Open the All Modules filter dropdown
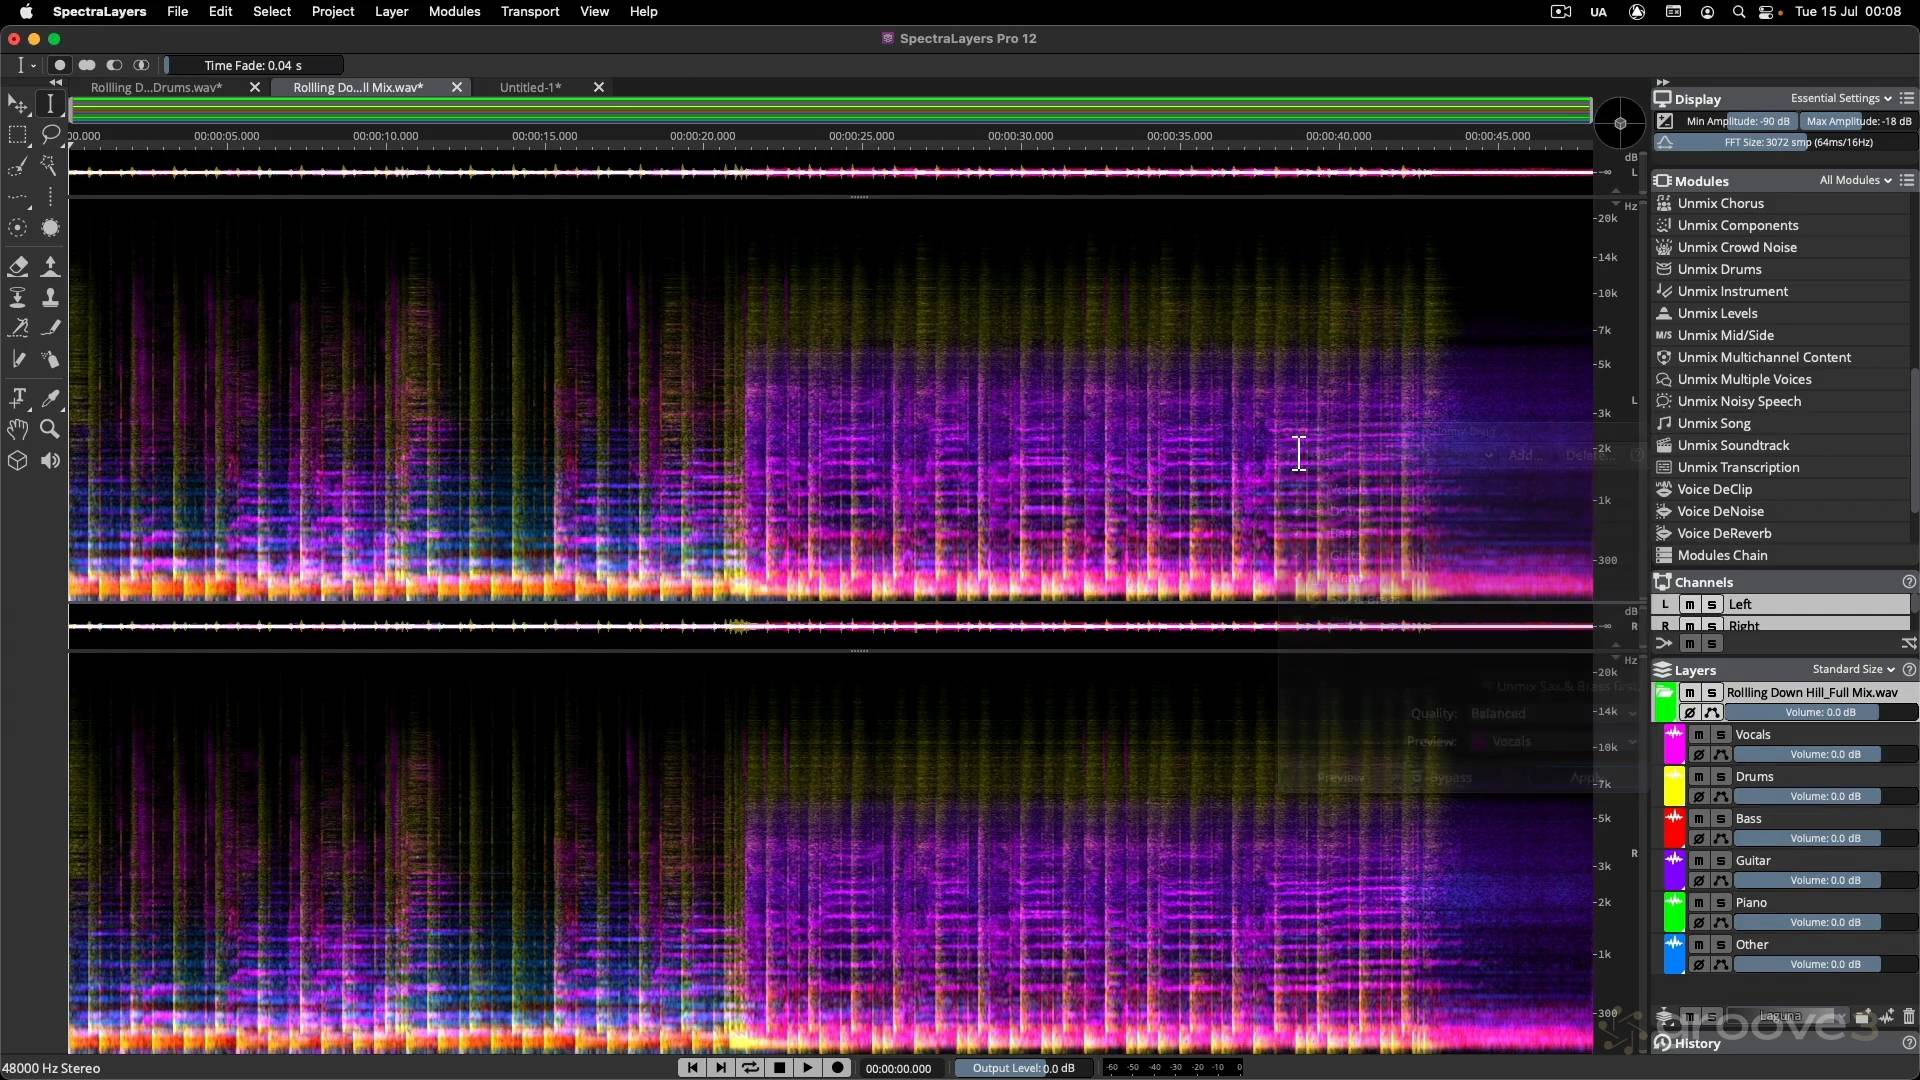This screenshot has height=1080, width=1920. tap(1855, 181)
